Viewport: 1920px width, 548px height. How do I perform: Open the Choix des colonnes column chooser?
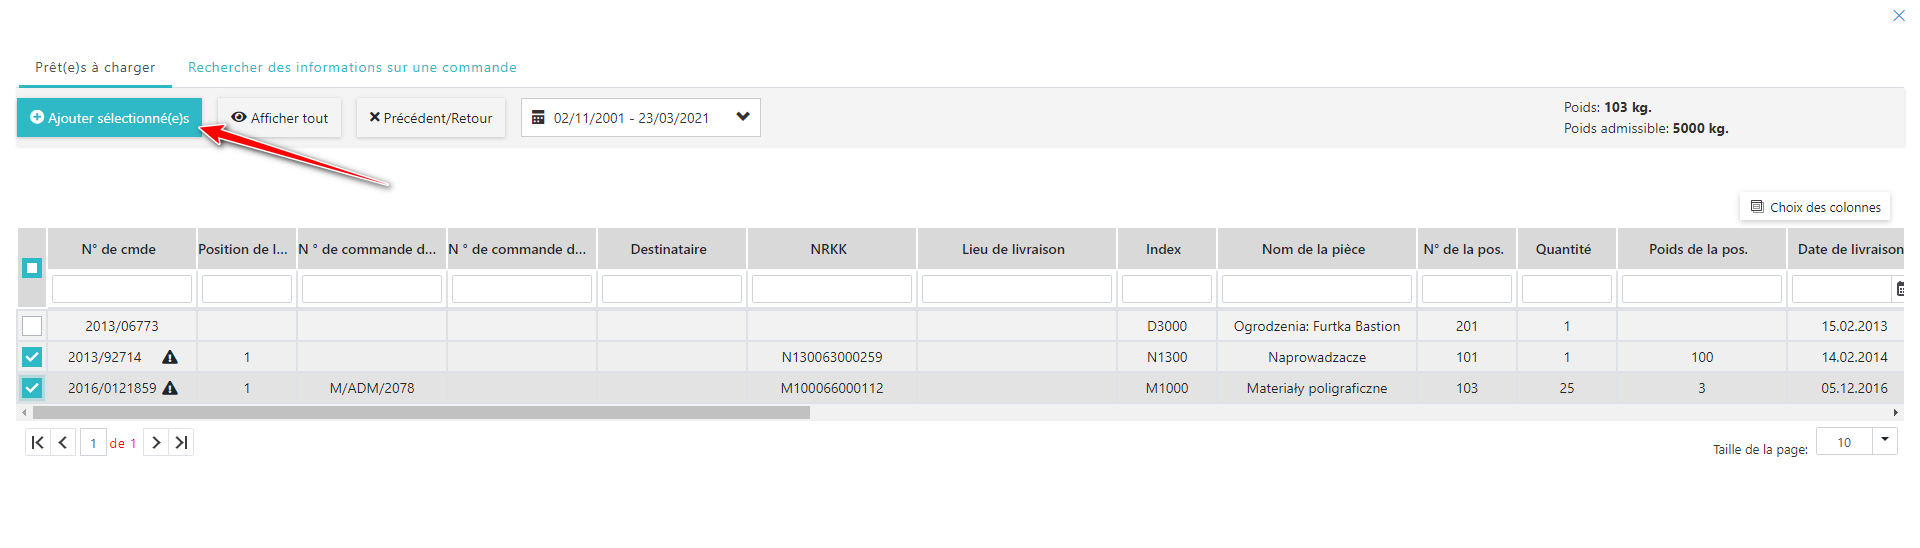1815,207
